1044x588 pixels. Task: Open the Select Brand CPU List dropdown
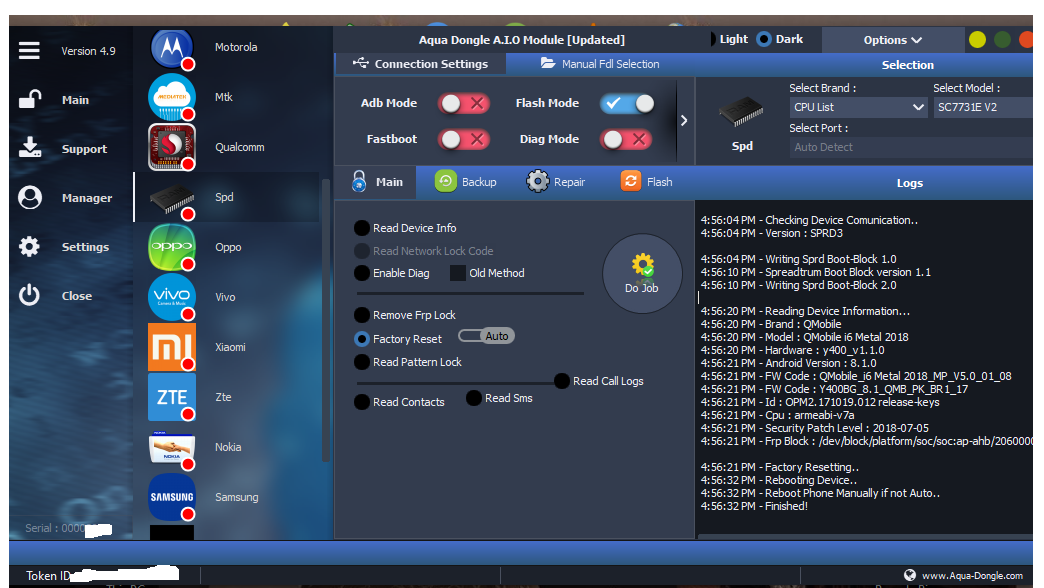(858, 107)
